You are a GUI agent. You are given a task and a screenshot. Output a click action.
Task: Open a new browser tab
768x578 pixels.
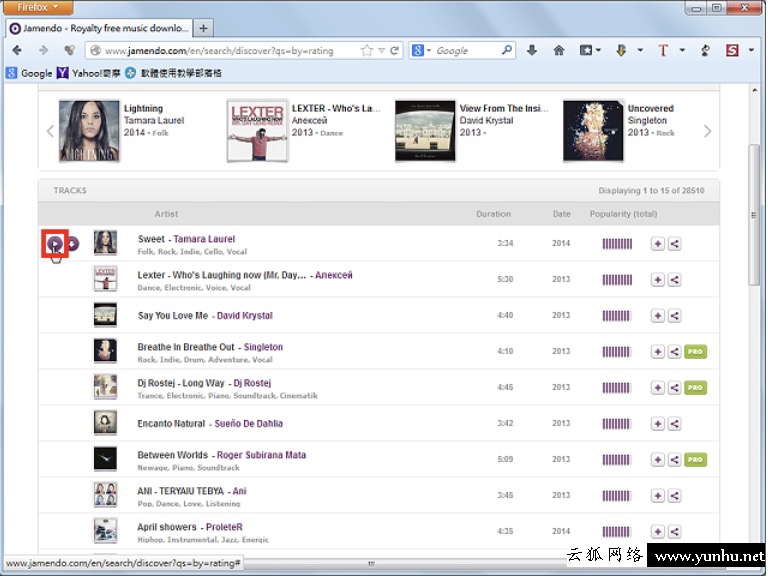pyautogui.click(x=203, y=28)
